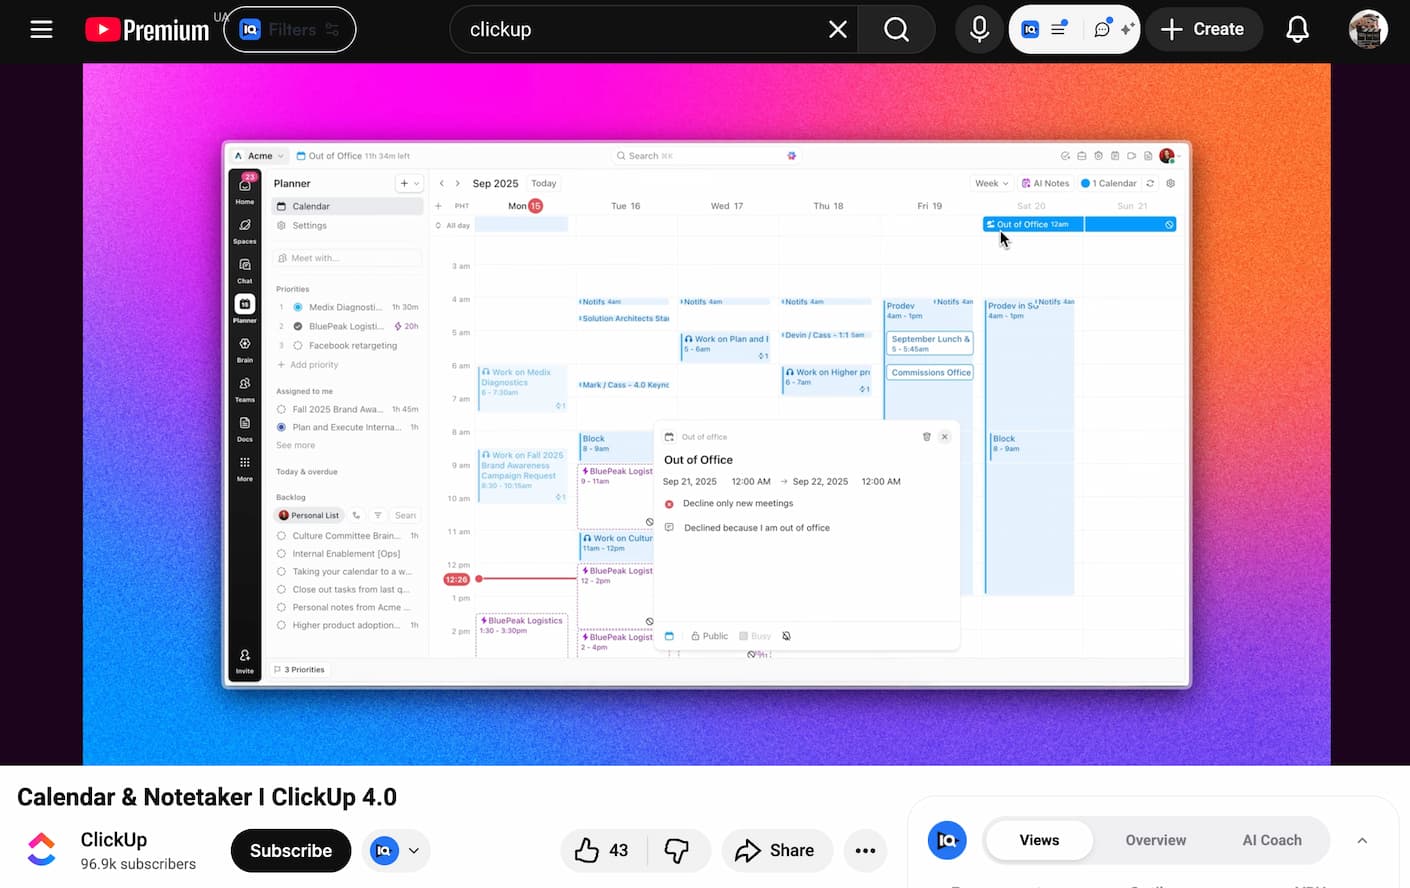1410x888 pixels.
Task: Open the YouTube hamburger guide menu
Action: click(41, 29)
